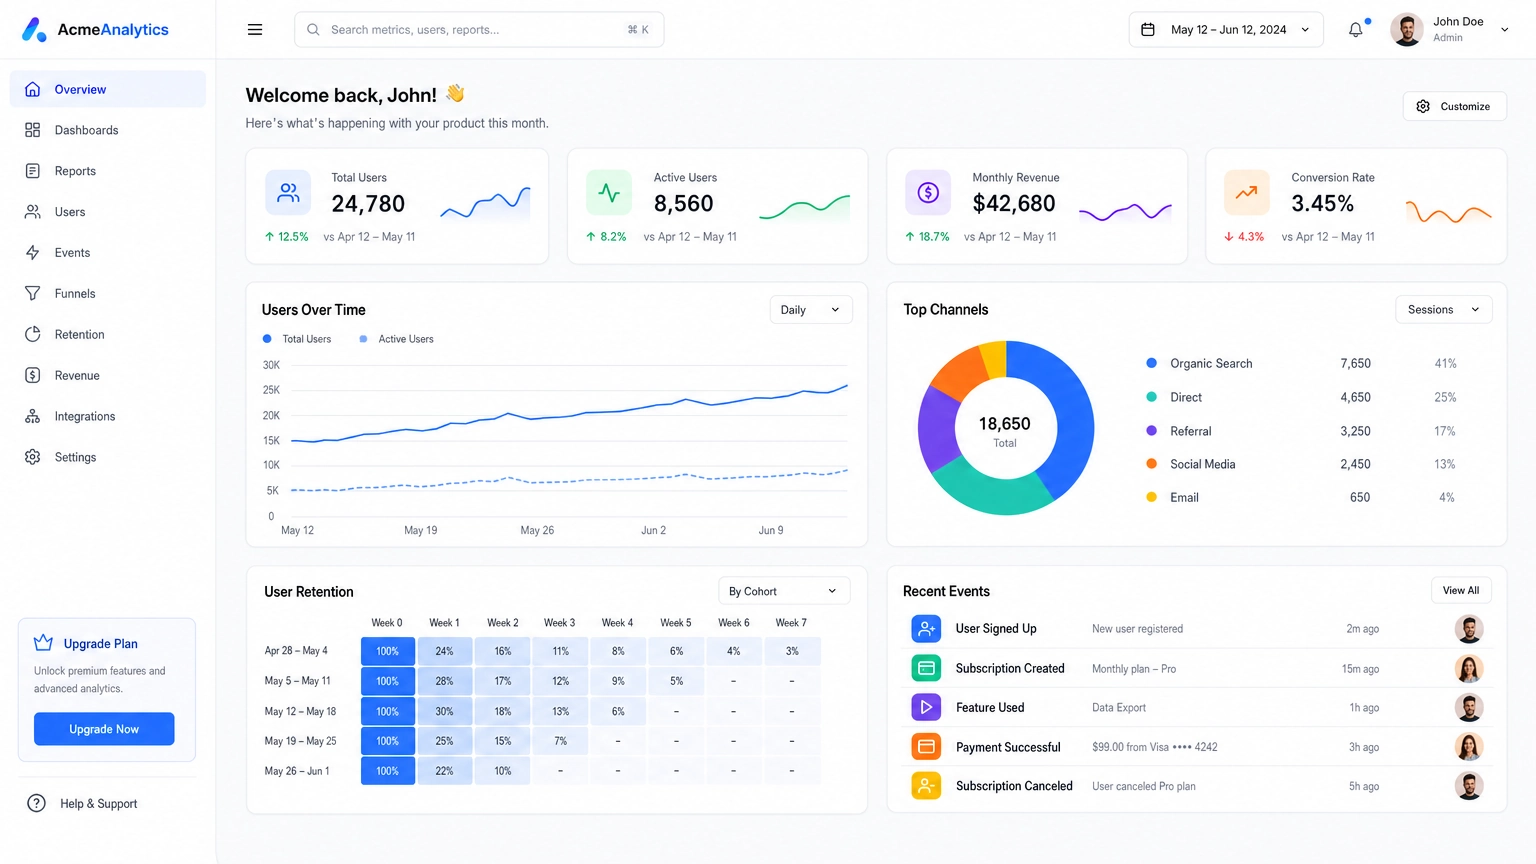The image size is (1536, 864).
Task: Click View All in Recent Events
Action: tap(1461, 590)
